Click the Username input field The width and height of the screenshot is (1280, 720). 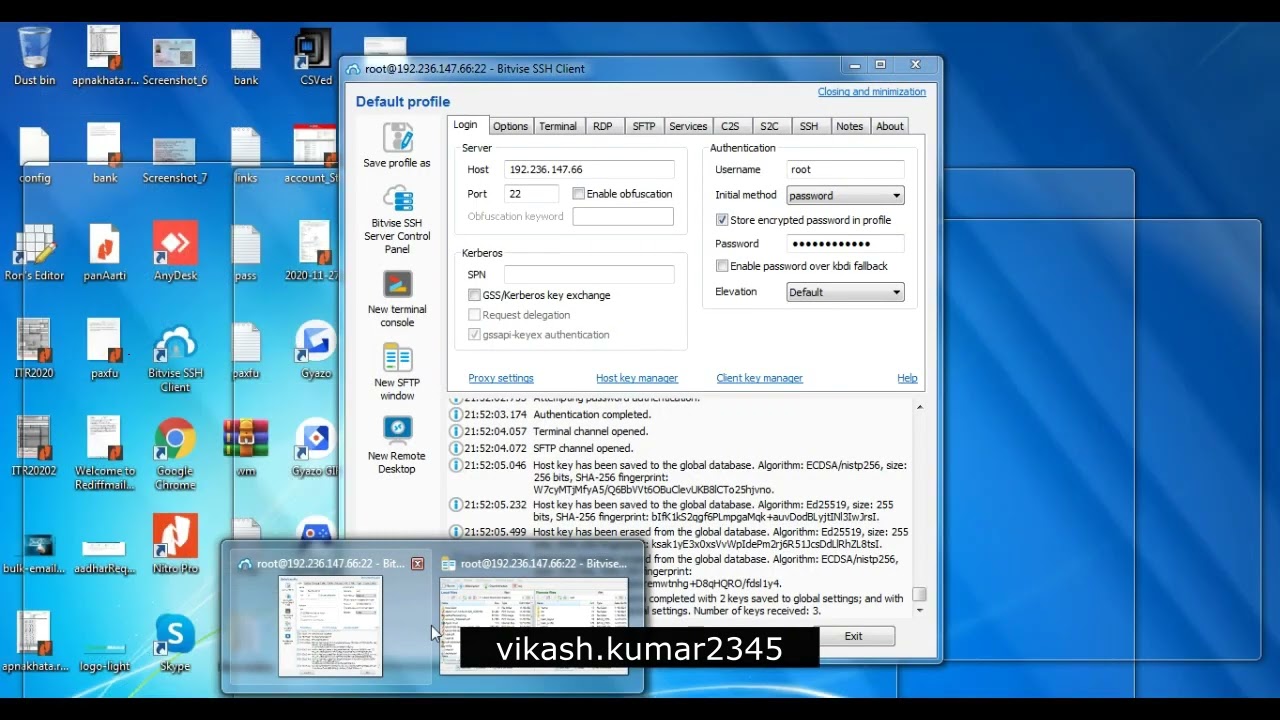click(845, 169)
